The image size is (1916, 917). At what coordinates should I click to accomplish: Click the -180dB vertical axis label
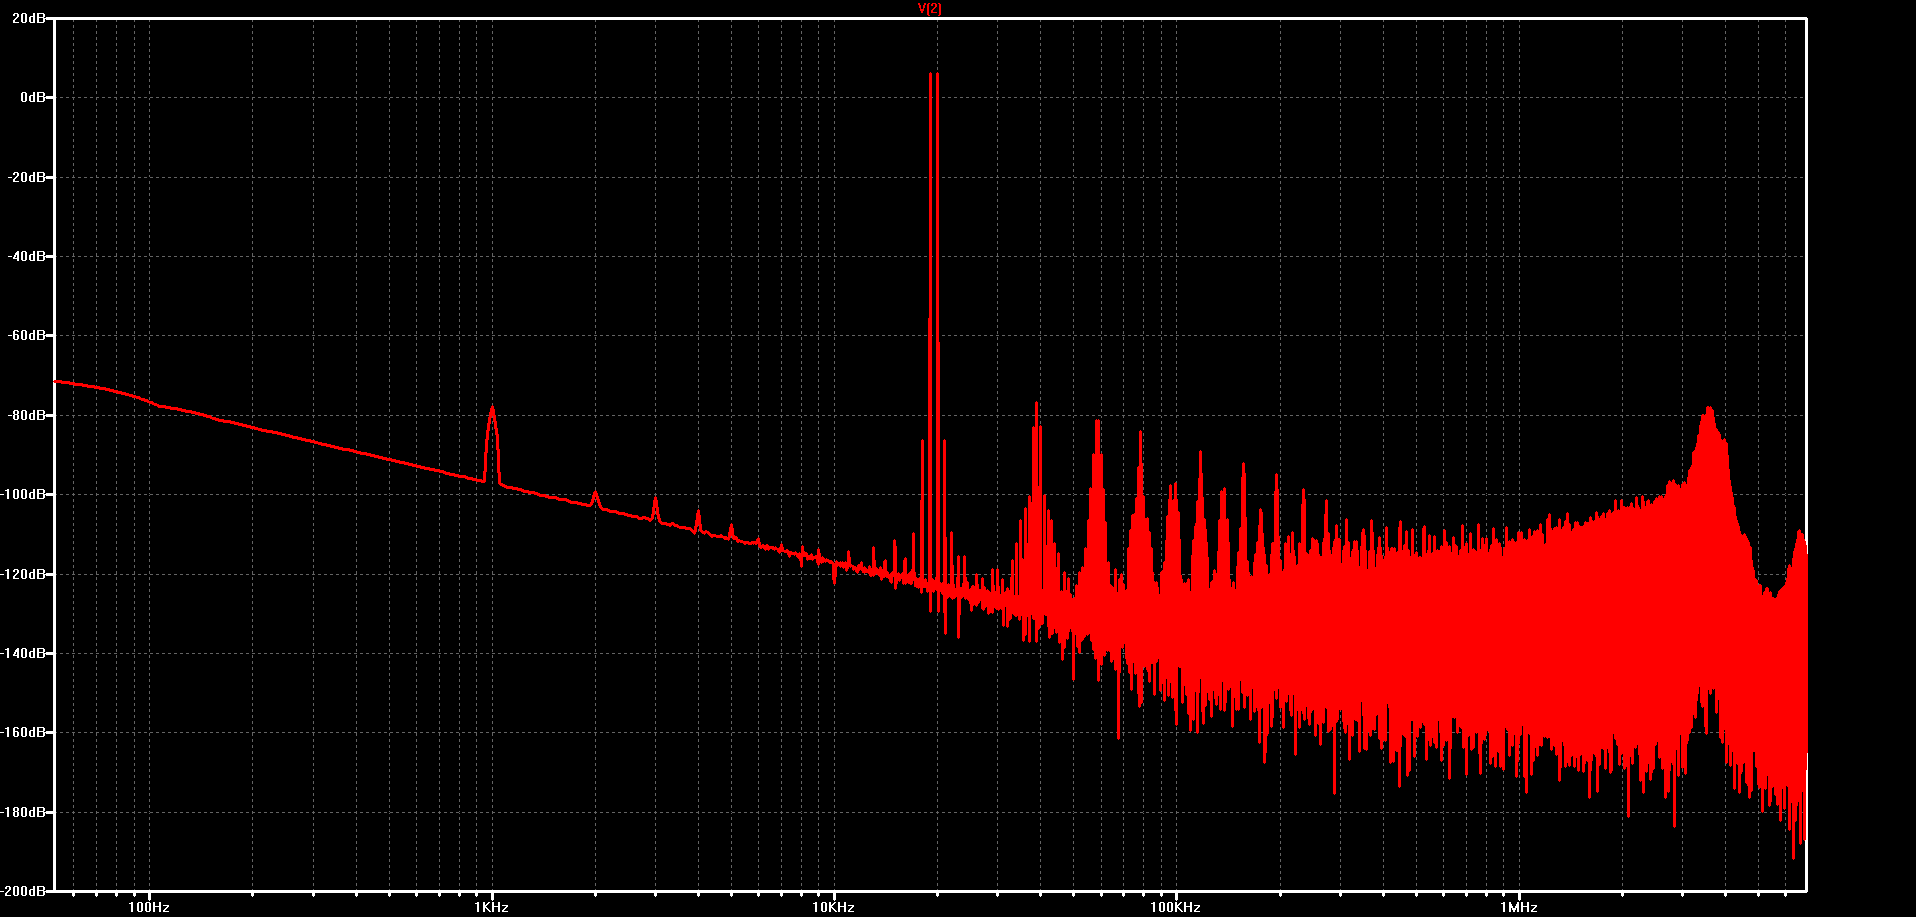[x=23, y=812]
